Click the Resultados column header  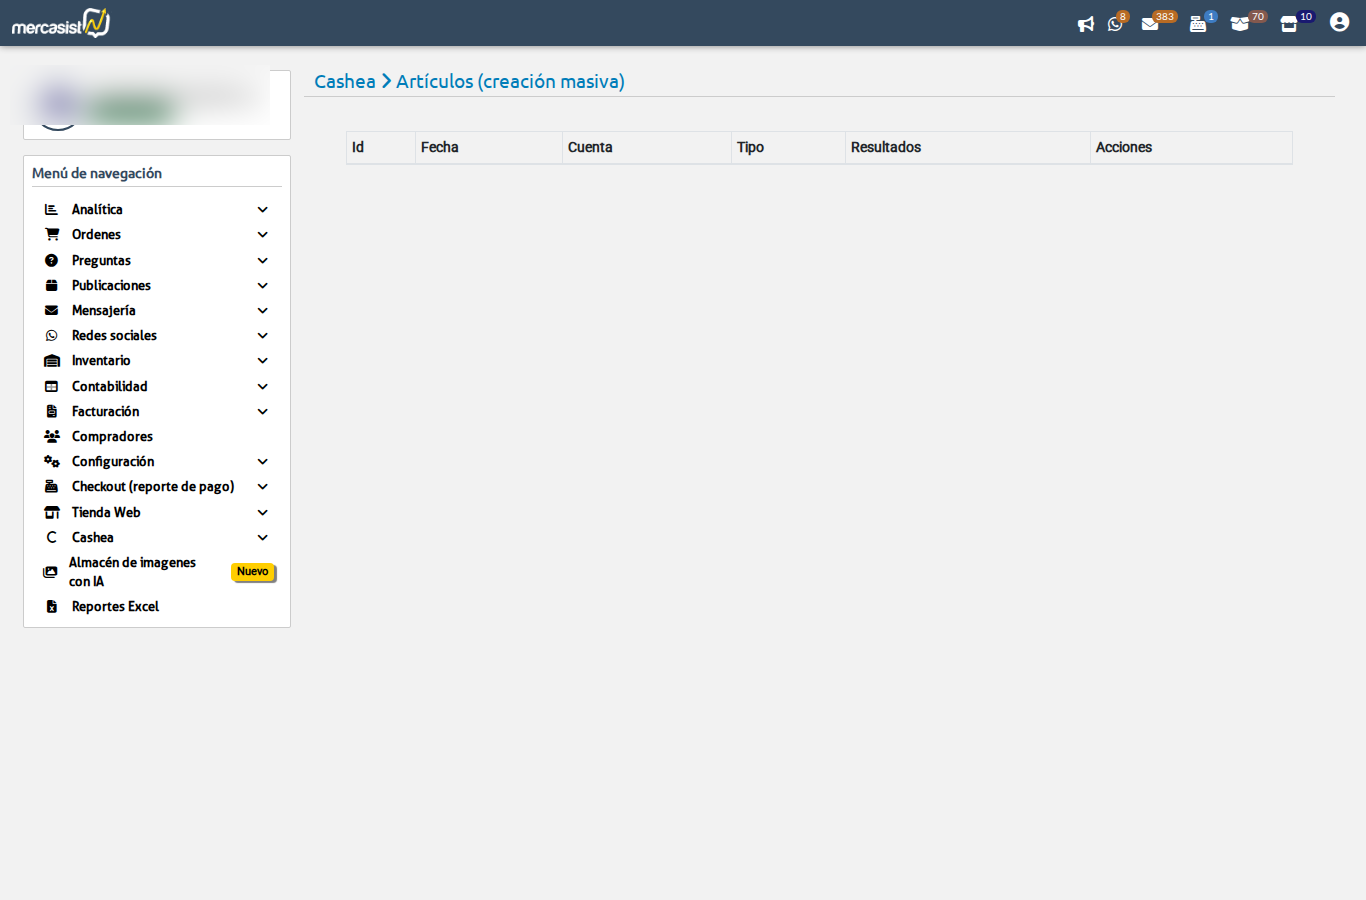tap(885, 148)
